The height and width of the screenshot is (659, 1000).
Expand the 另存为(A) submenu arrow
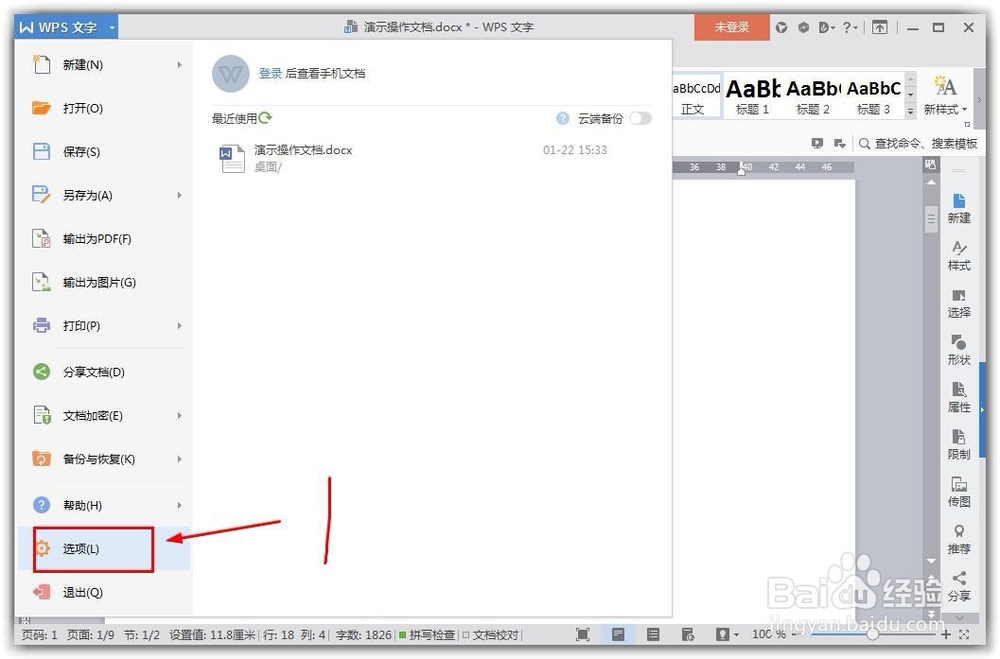[179, 195]
